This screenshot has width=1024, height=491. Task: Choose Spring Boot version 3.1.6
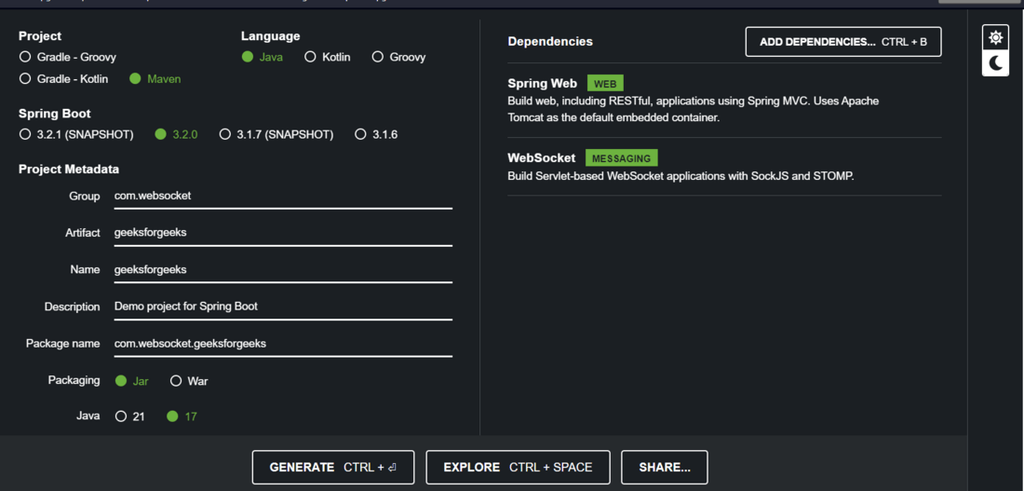click(x=360, y=134)
